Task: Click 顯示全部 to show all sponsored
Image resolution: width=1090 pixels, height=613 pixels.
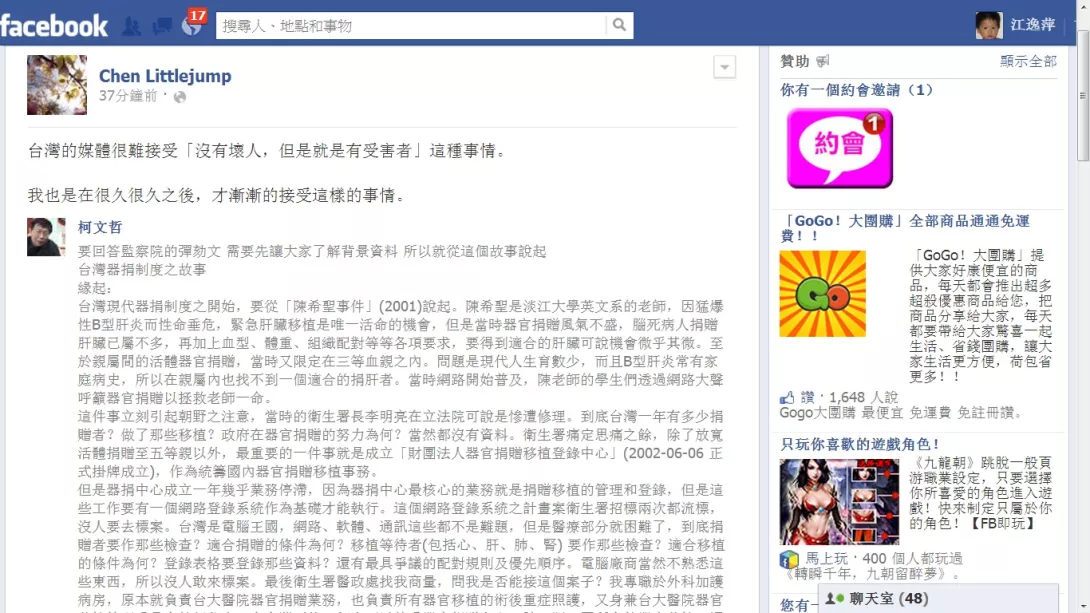Action: [x=1028, y=61]
